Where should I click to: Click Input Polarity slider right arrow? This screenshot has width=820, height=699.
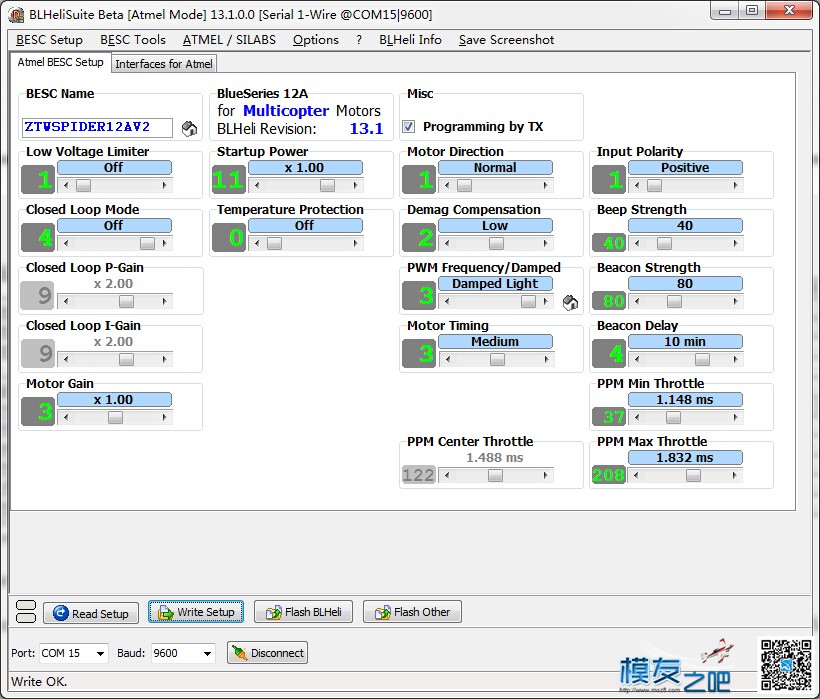(x=736, y=186)
